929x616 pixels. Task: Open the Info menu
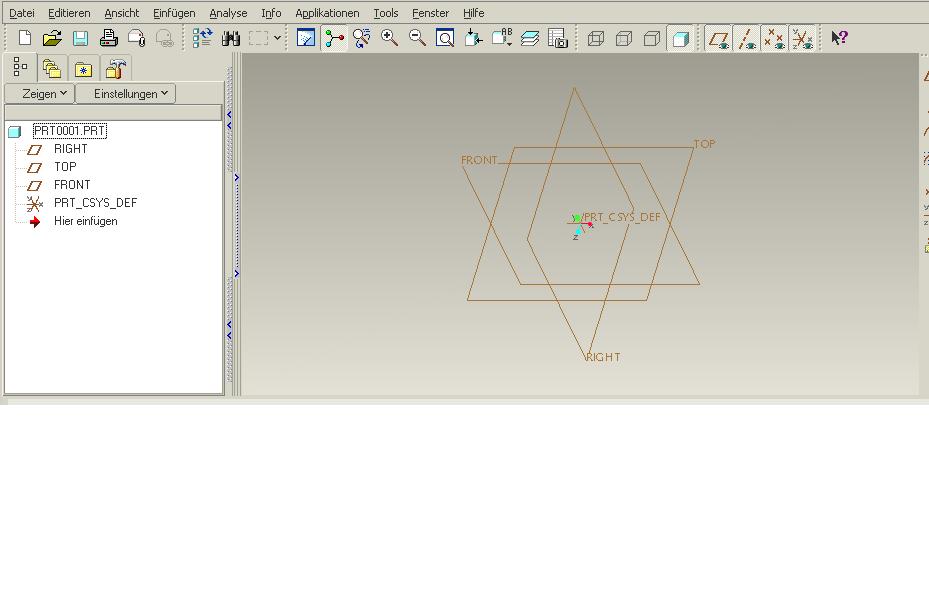(x=271, y=13)
